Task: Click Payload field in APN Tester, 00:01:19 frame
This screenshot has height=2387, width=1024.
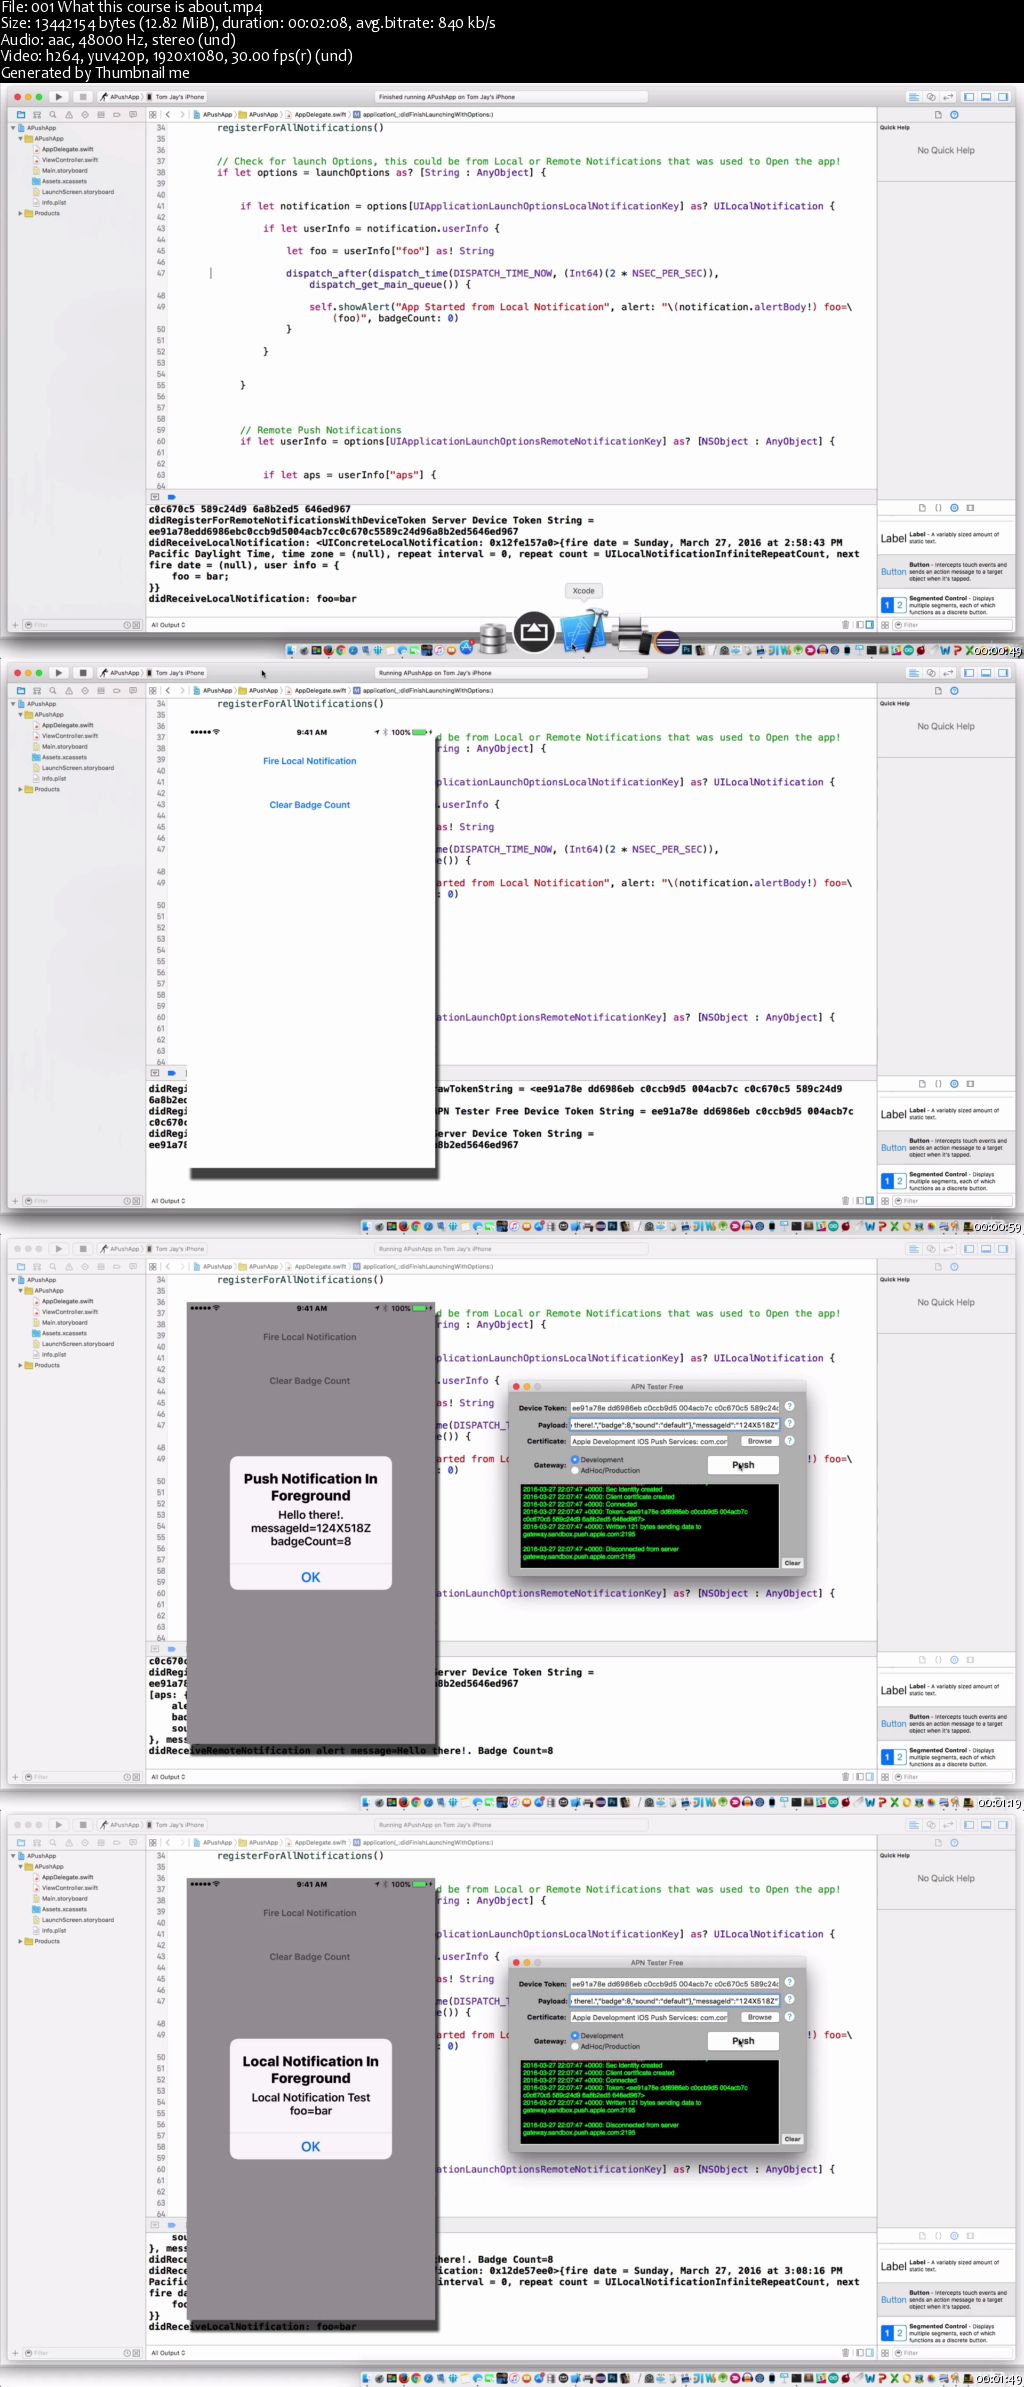Action: pos(674,1424)
